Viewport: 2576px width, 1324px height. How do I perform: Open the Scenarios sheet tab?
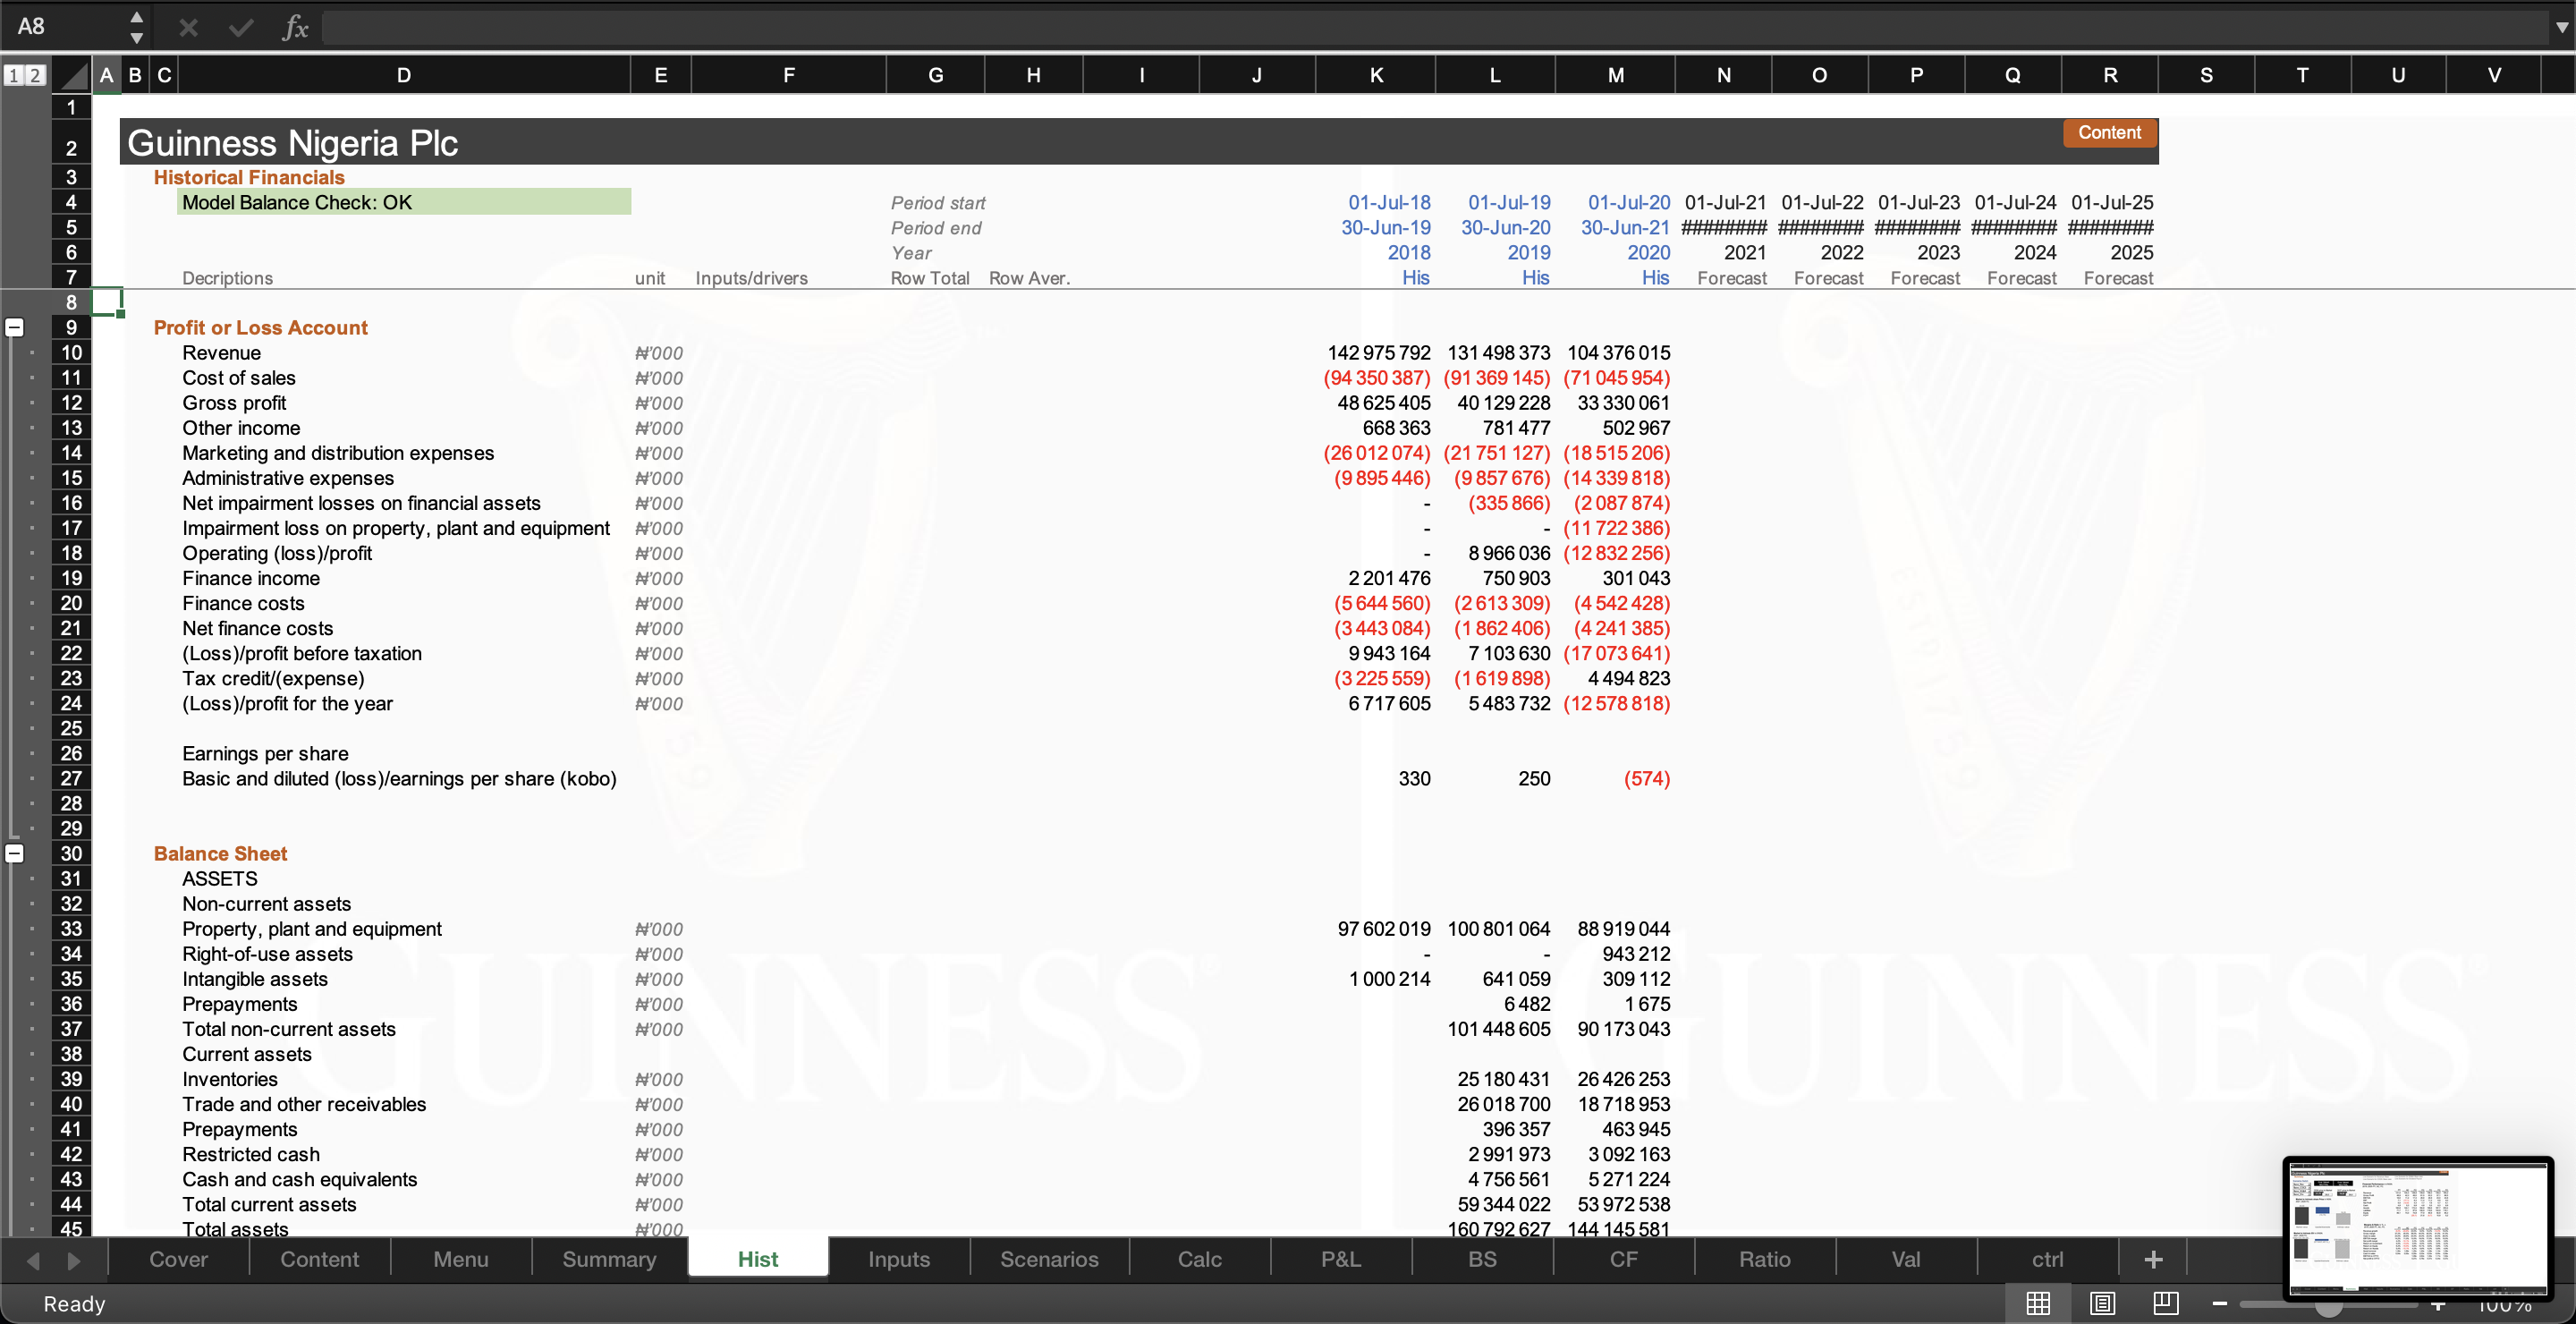point(1049,1259)
